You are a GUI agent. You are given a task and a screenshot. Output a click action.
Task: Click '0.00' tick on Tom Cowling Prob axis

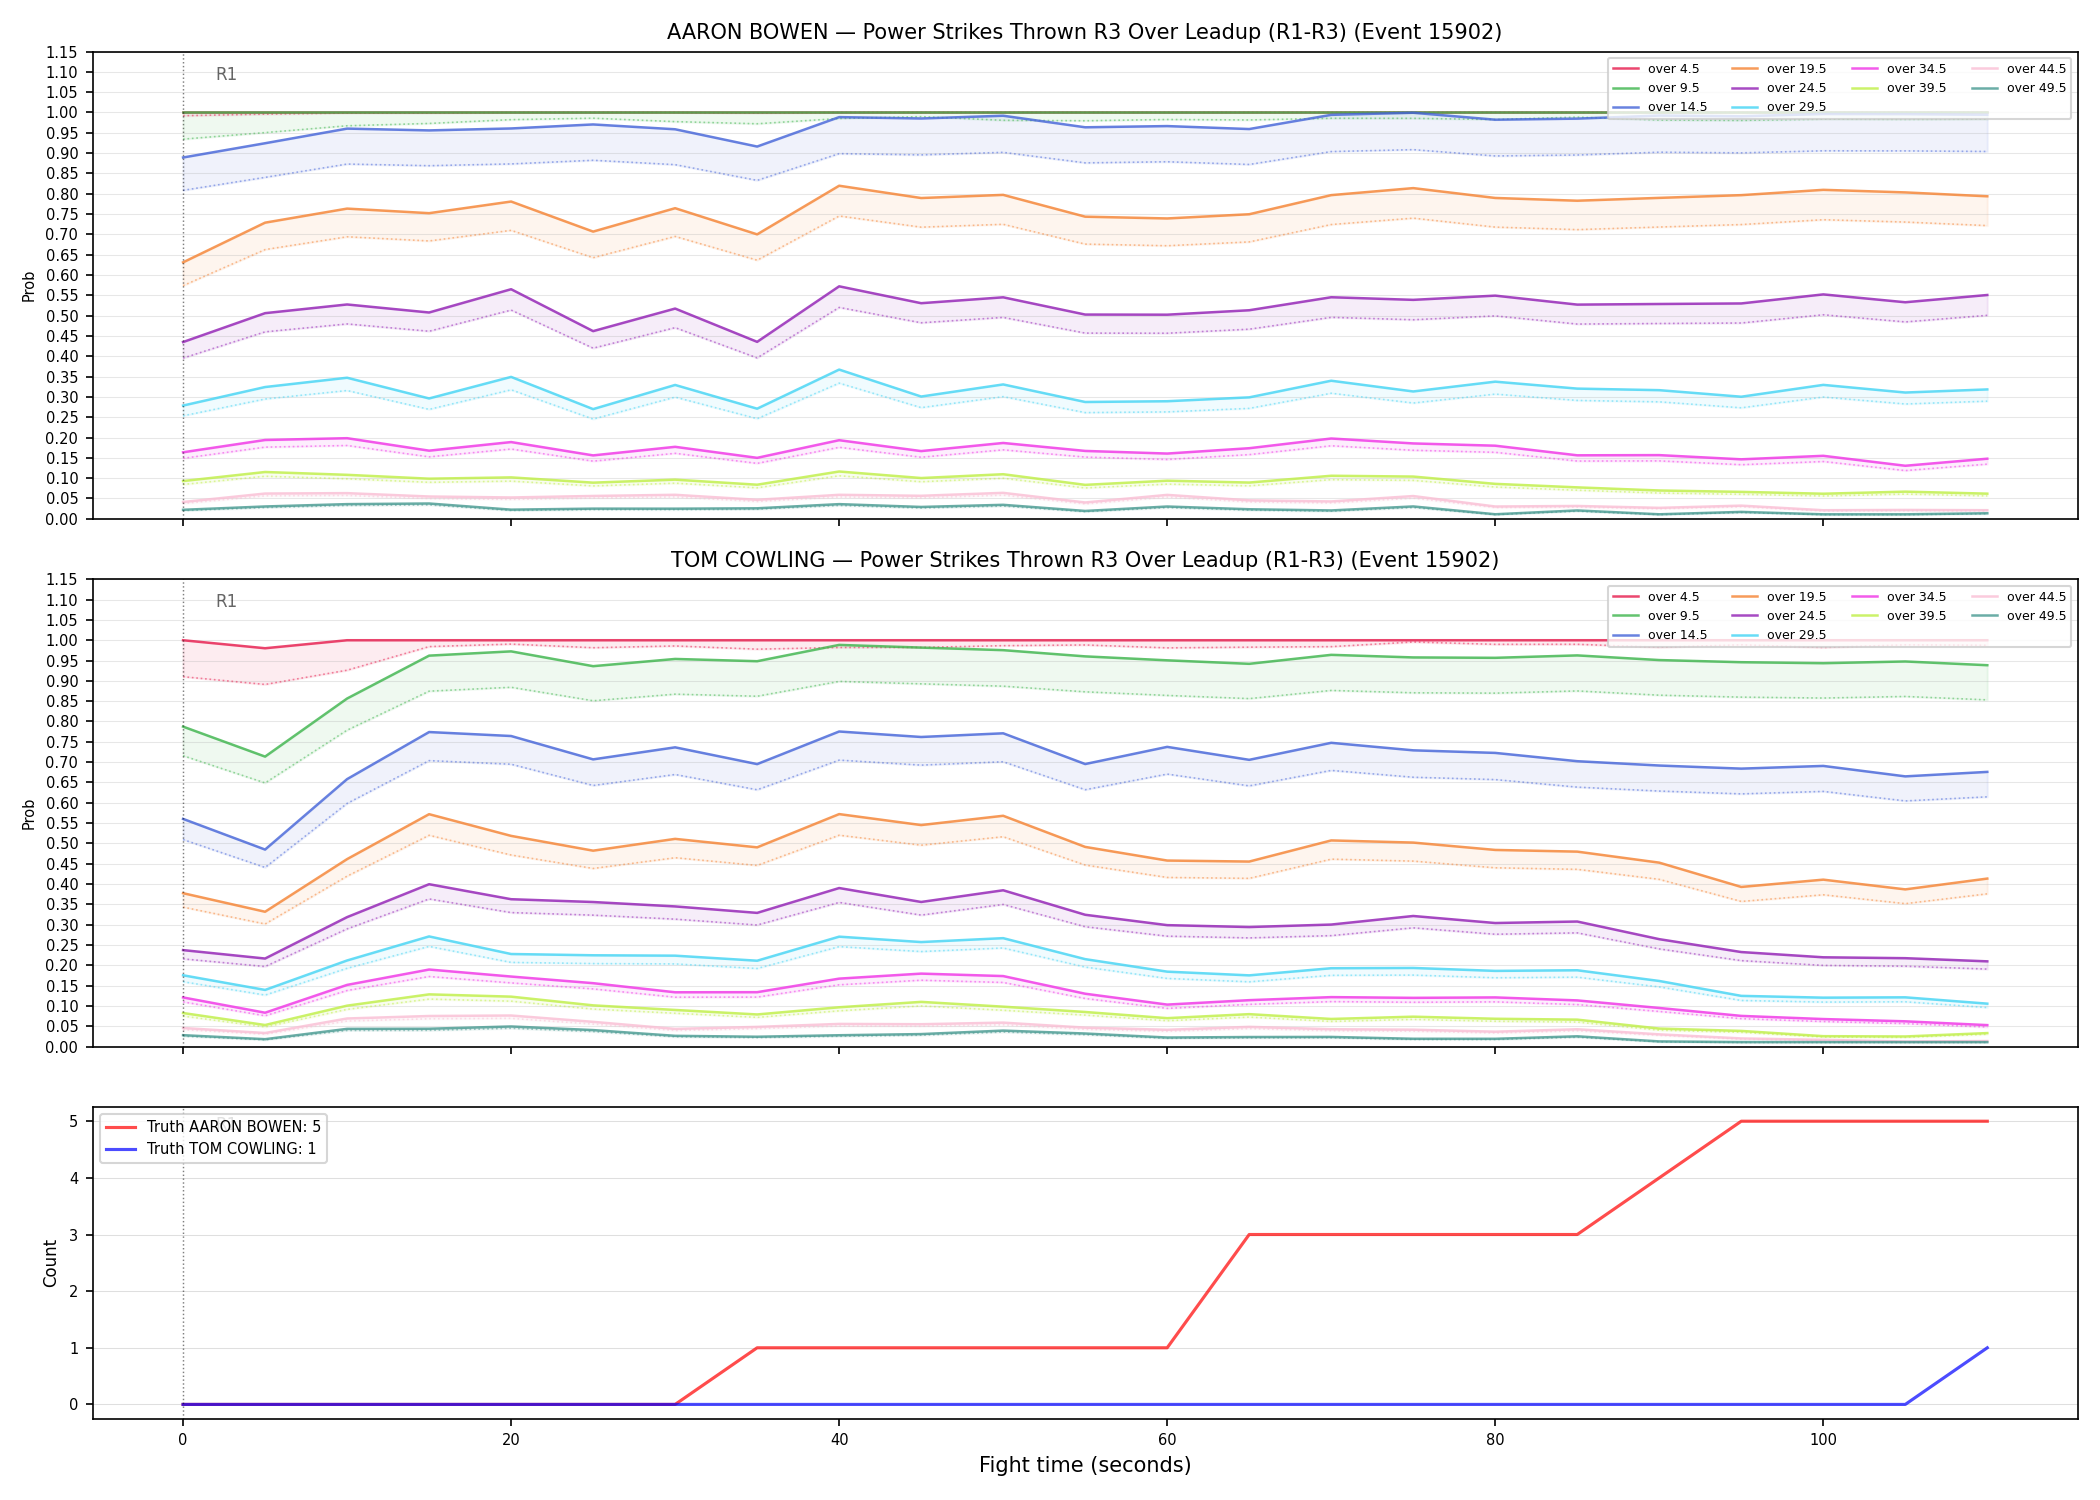[62, 1047]
